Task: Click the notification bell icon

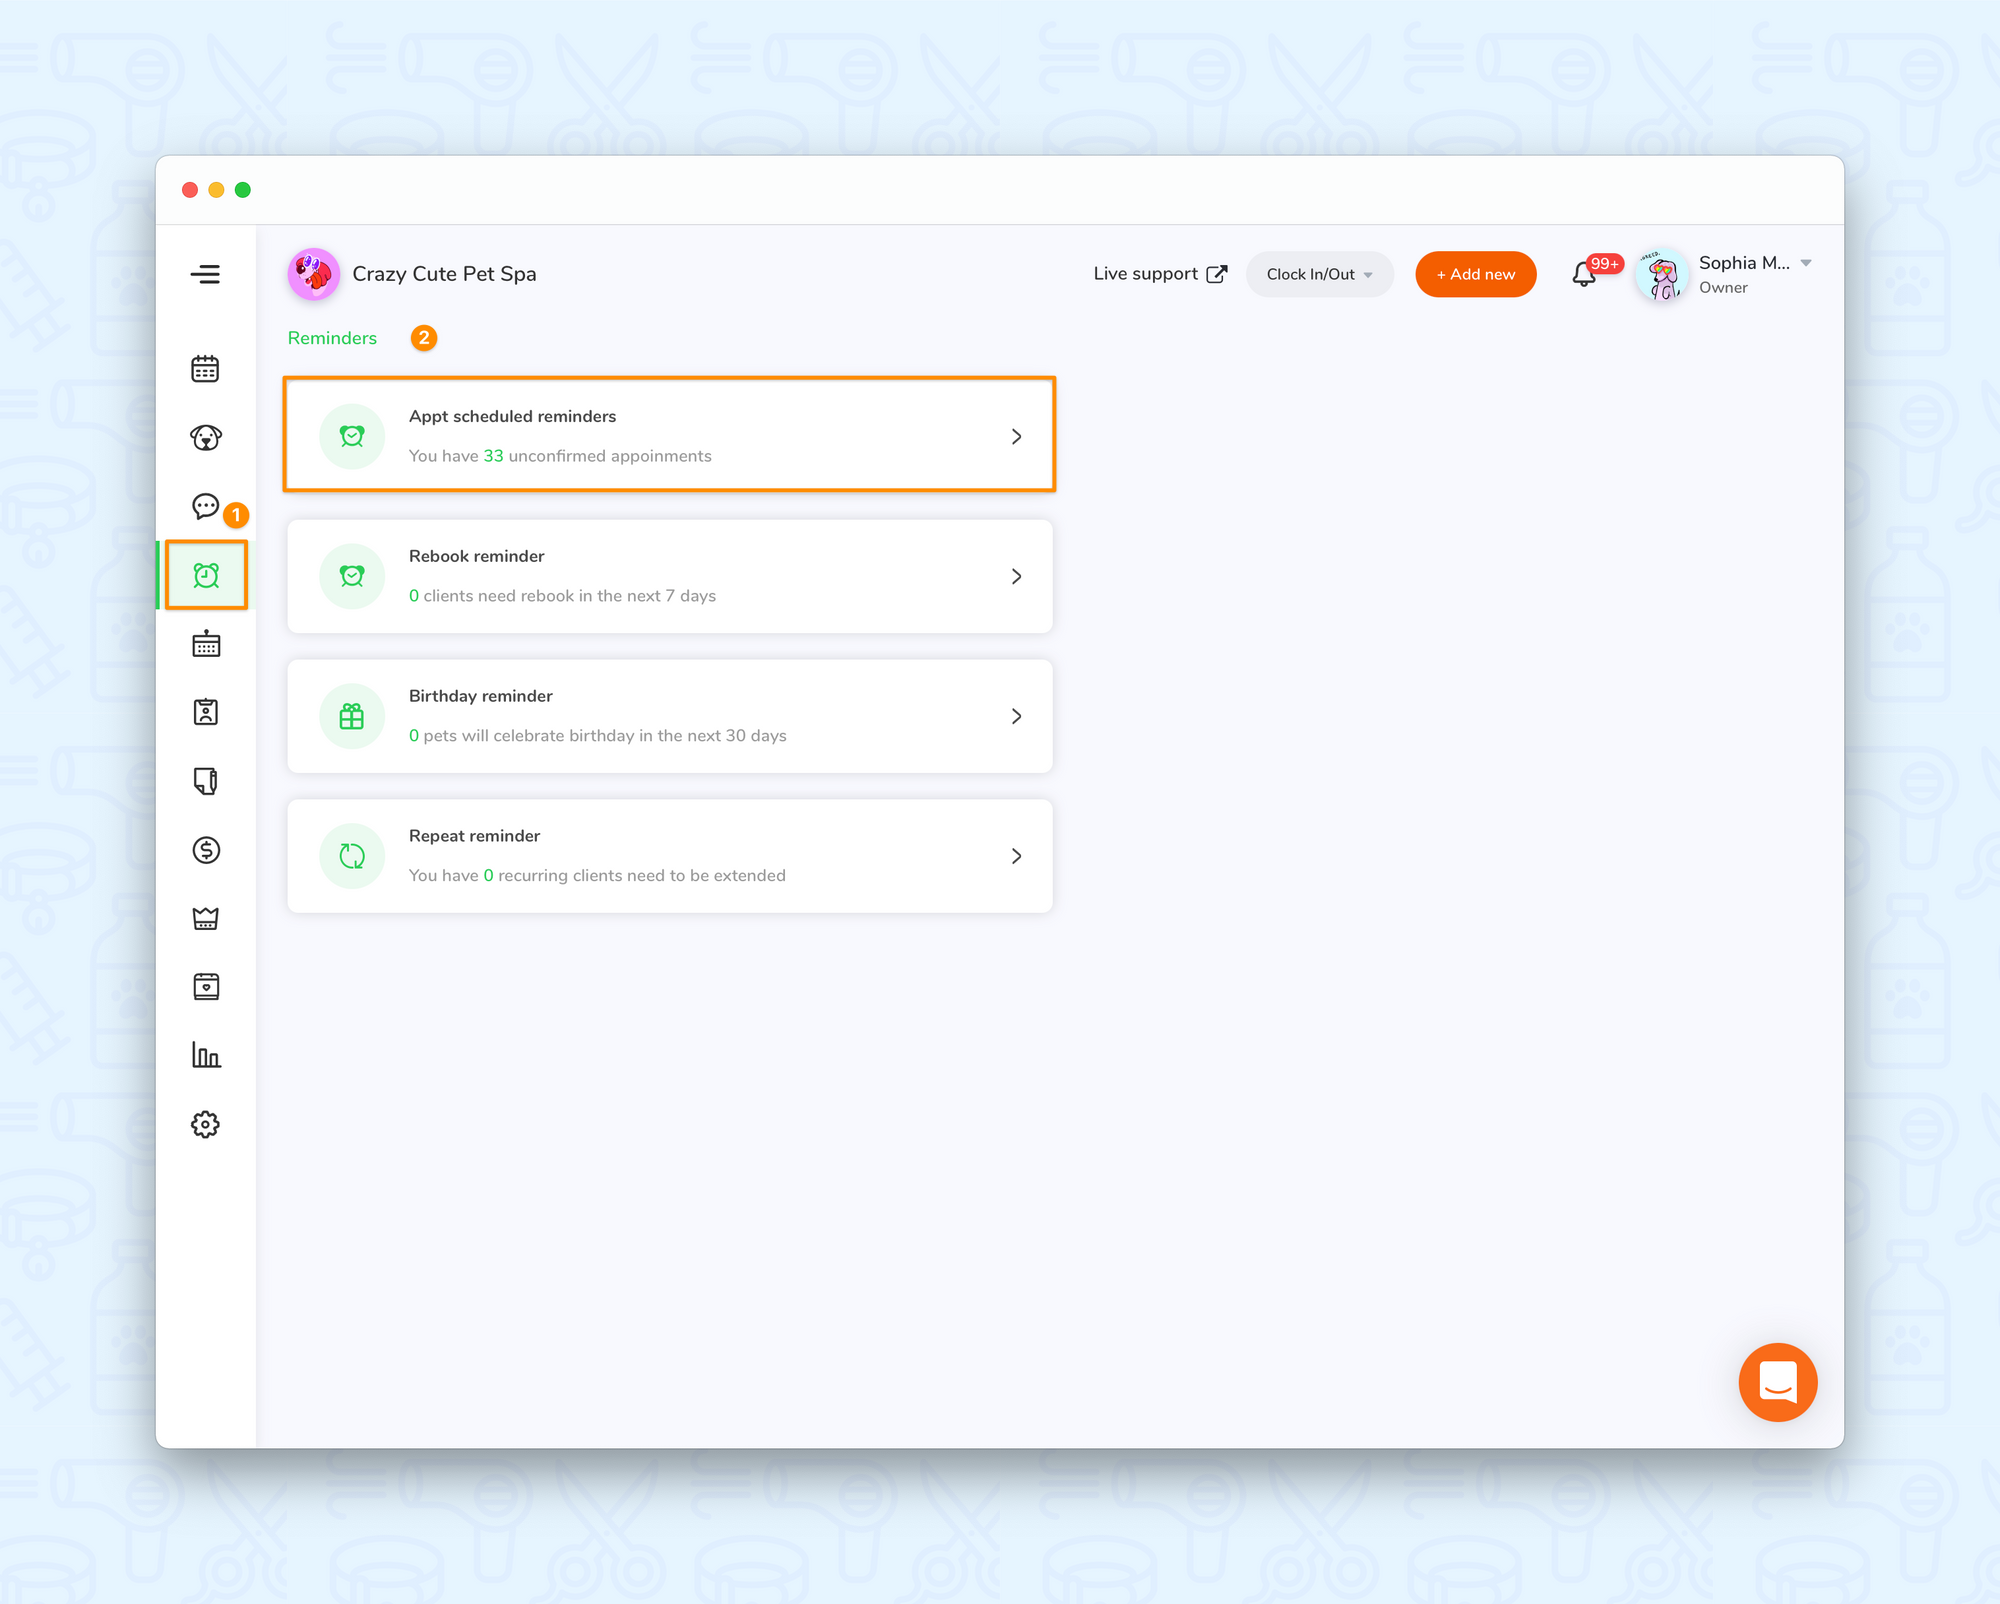Action: pyautogui.click(x=1583, y=275)
